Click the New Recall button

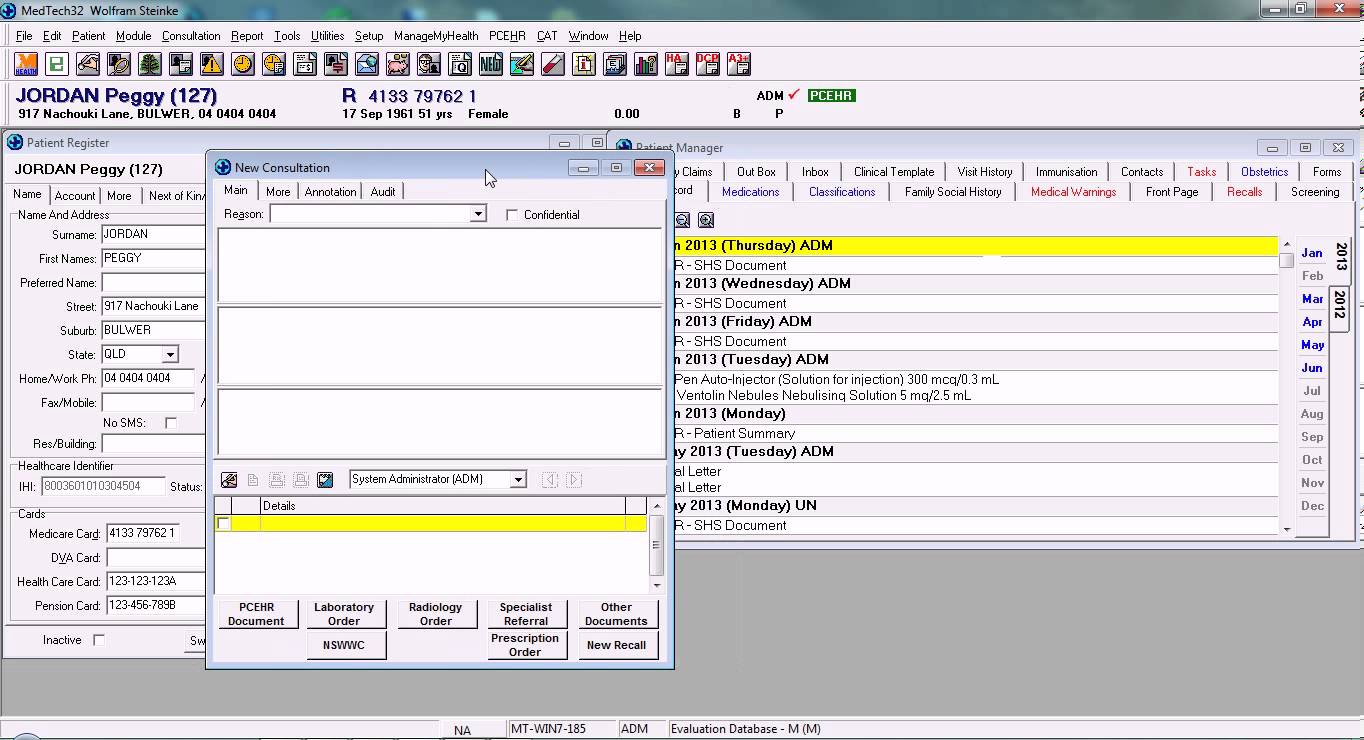click(x=616, y=645)
